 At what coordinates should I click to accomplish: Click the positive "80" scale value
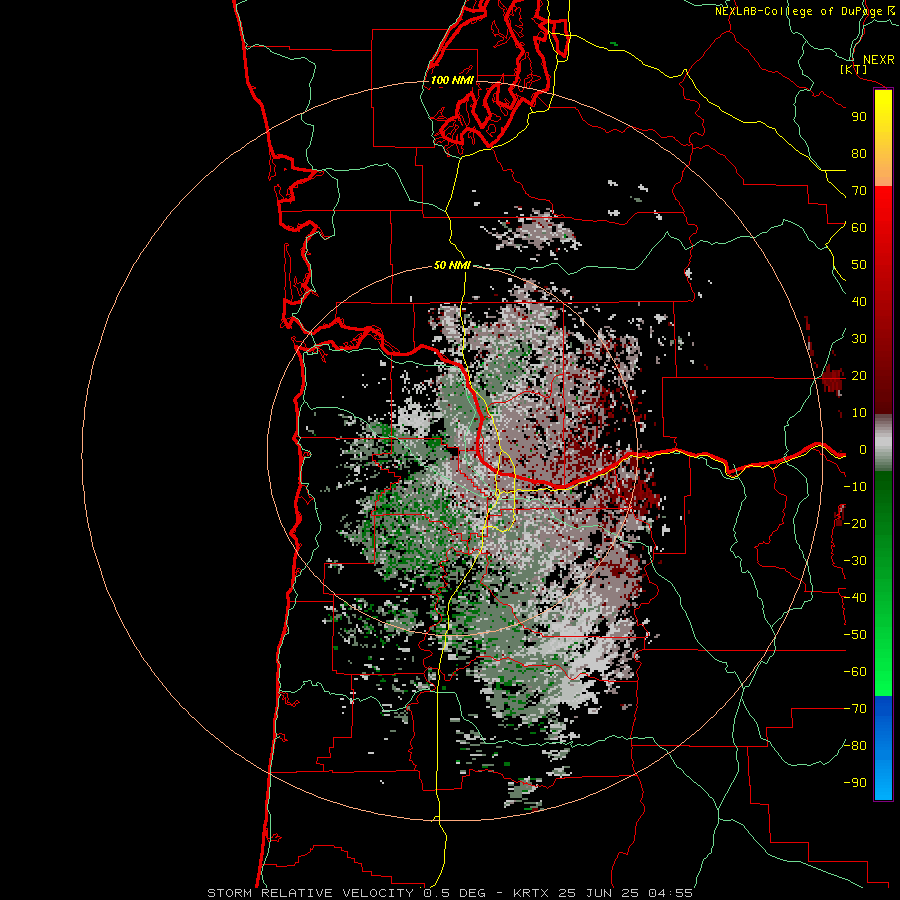coord(859,153)
